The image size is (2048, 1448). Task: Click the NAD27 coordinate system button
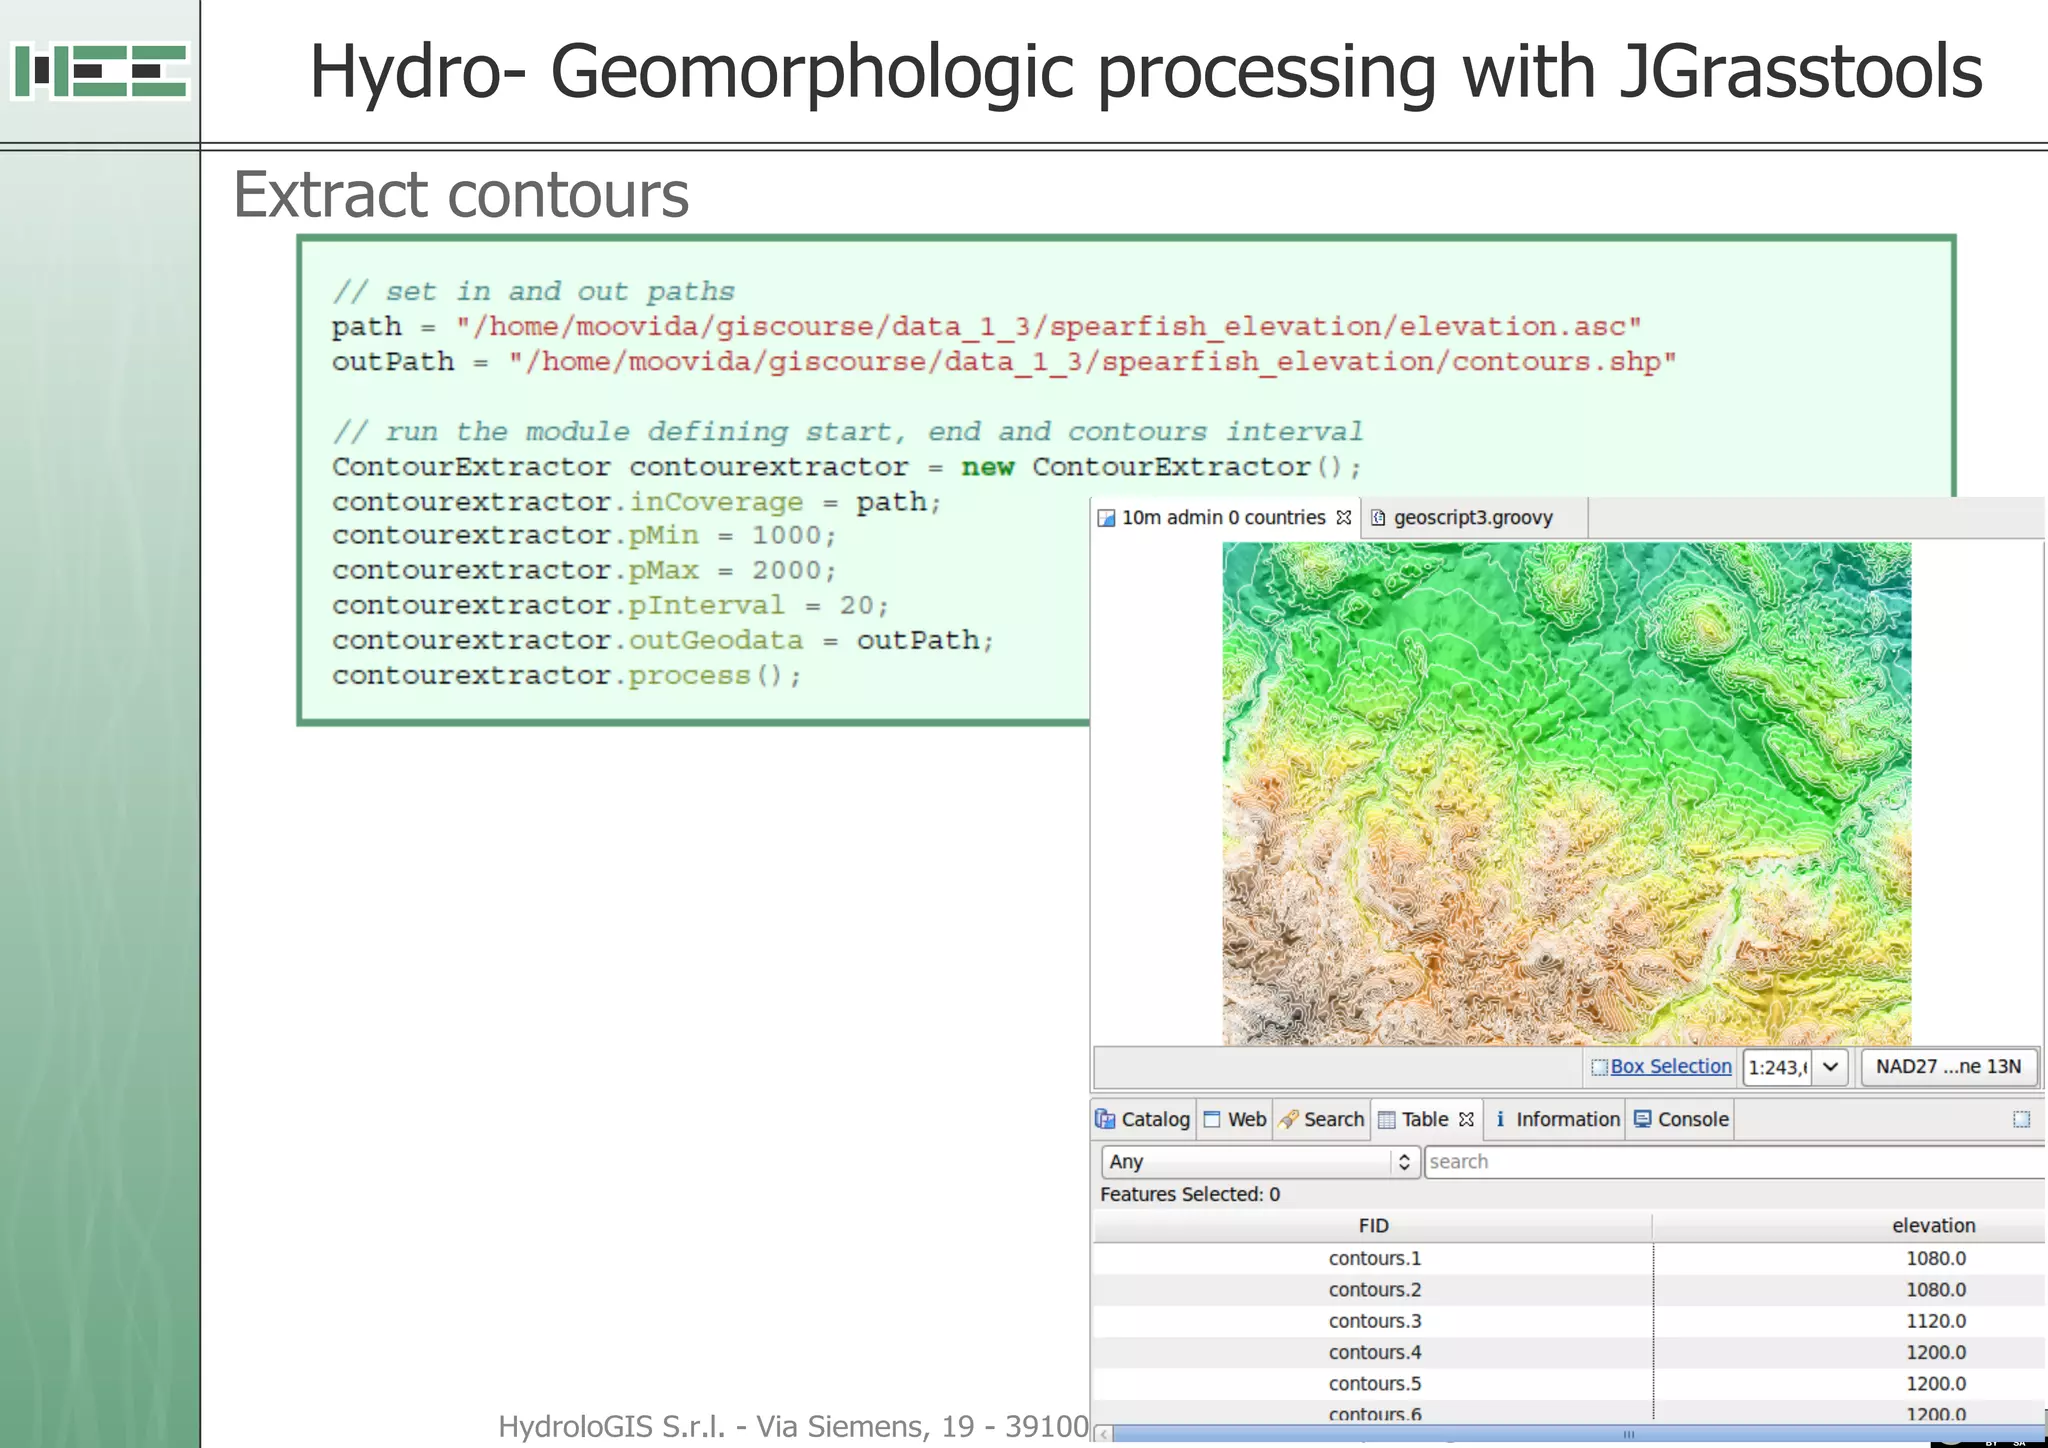pyautogui.click(x=1948, y=1066)
